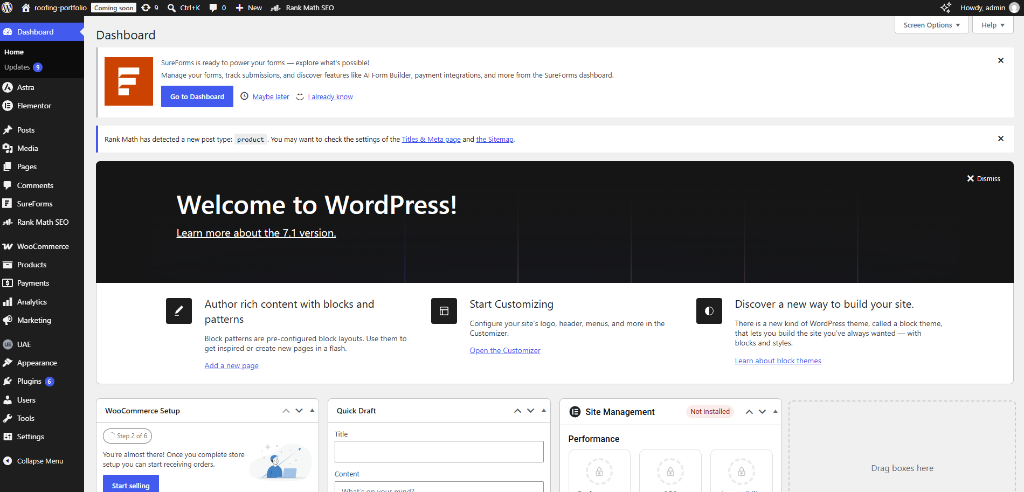Click the Start selling button
Image resolution: width=1024 pixels, height=492 pixels.
(x=131, y=484)
